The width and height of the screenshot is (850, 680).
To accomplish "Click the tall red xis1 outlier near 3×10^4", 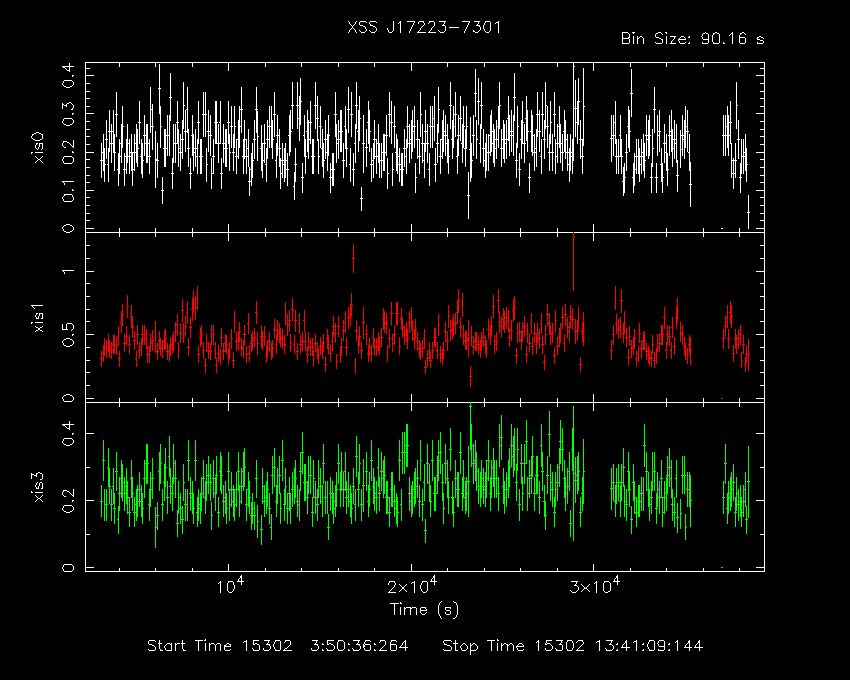I will click(574, 261).
